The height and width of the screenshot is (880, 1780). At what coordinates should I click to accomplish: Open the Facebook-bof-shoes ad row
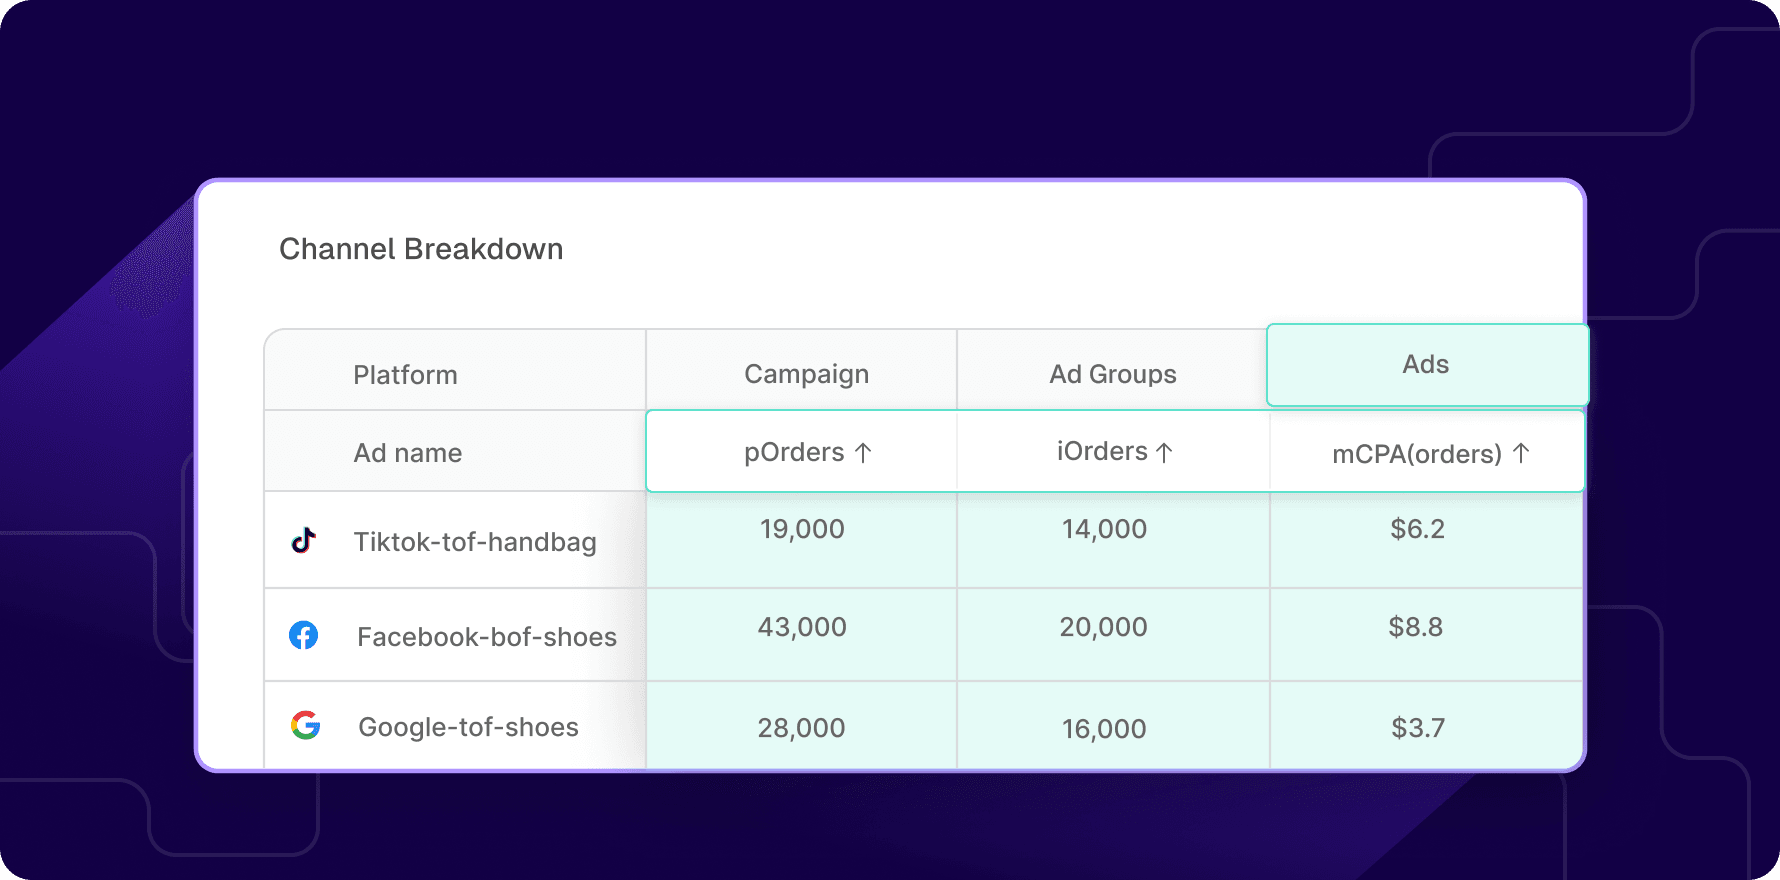pyautogui.click(x=487, y=637)
